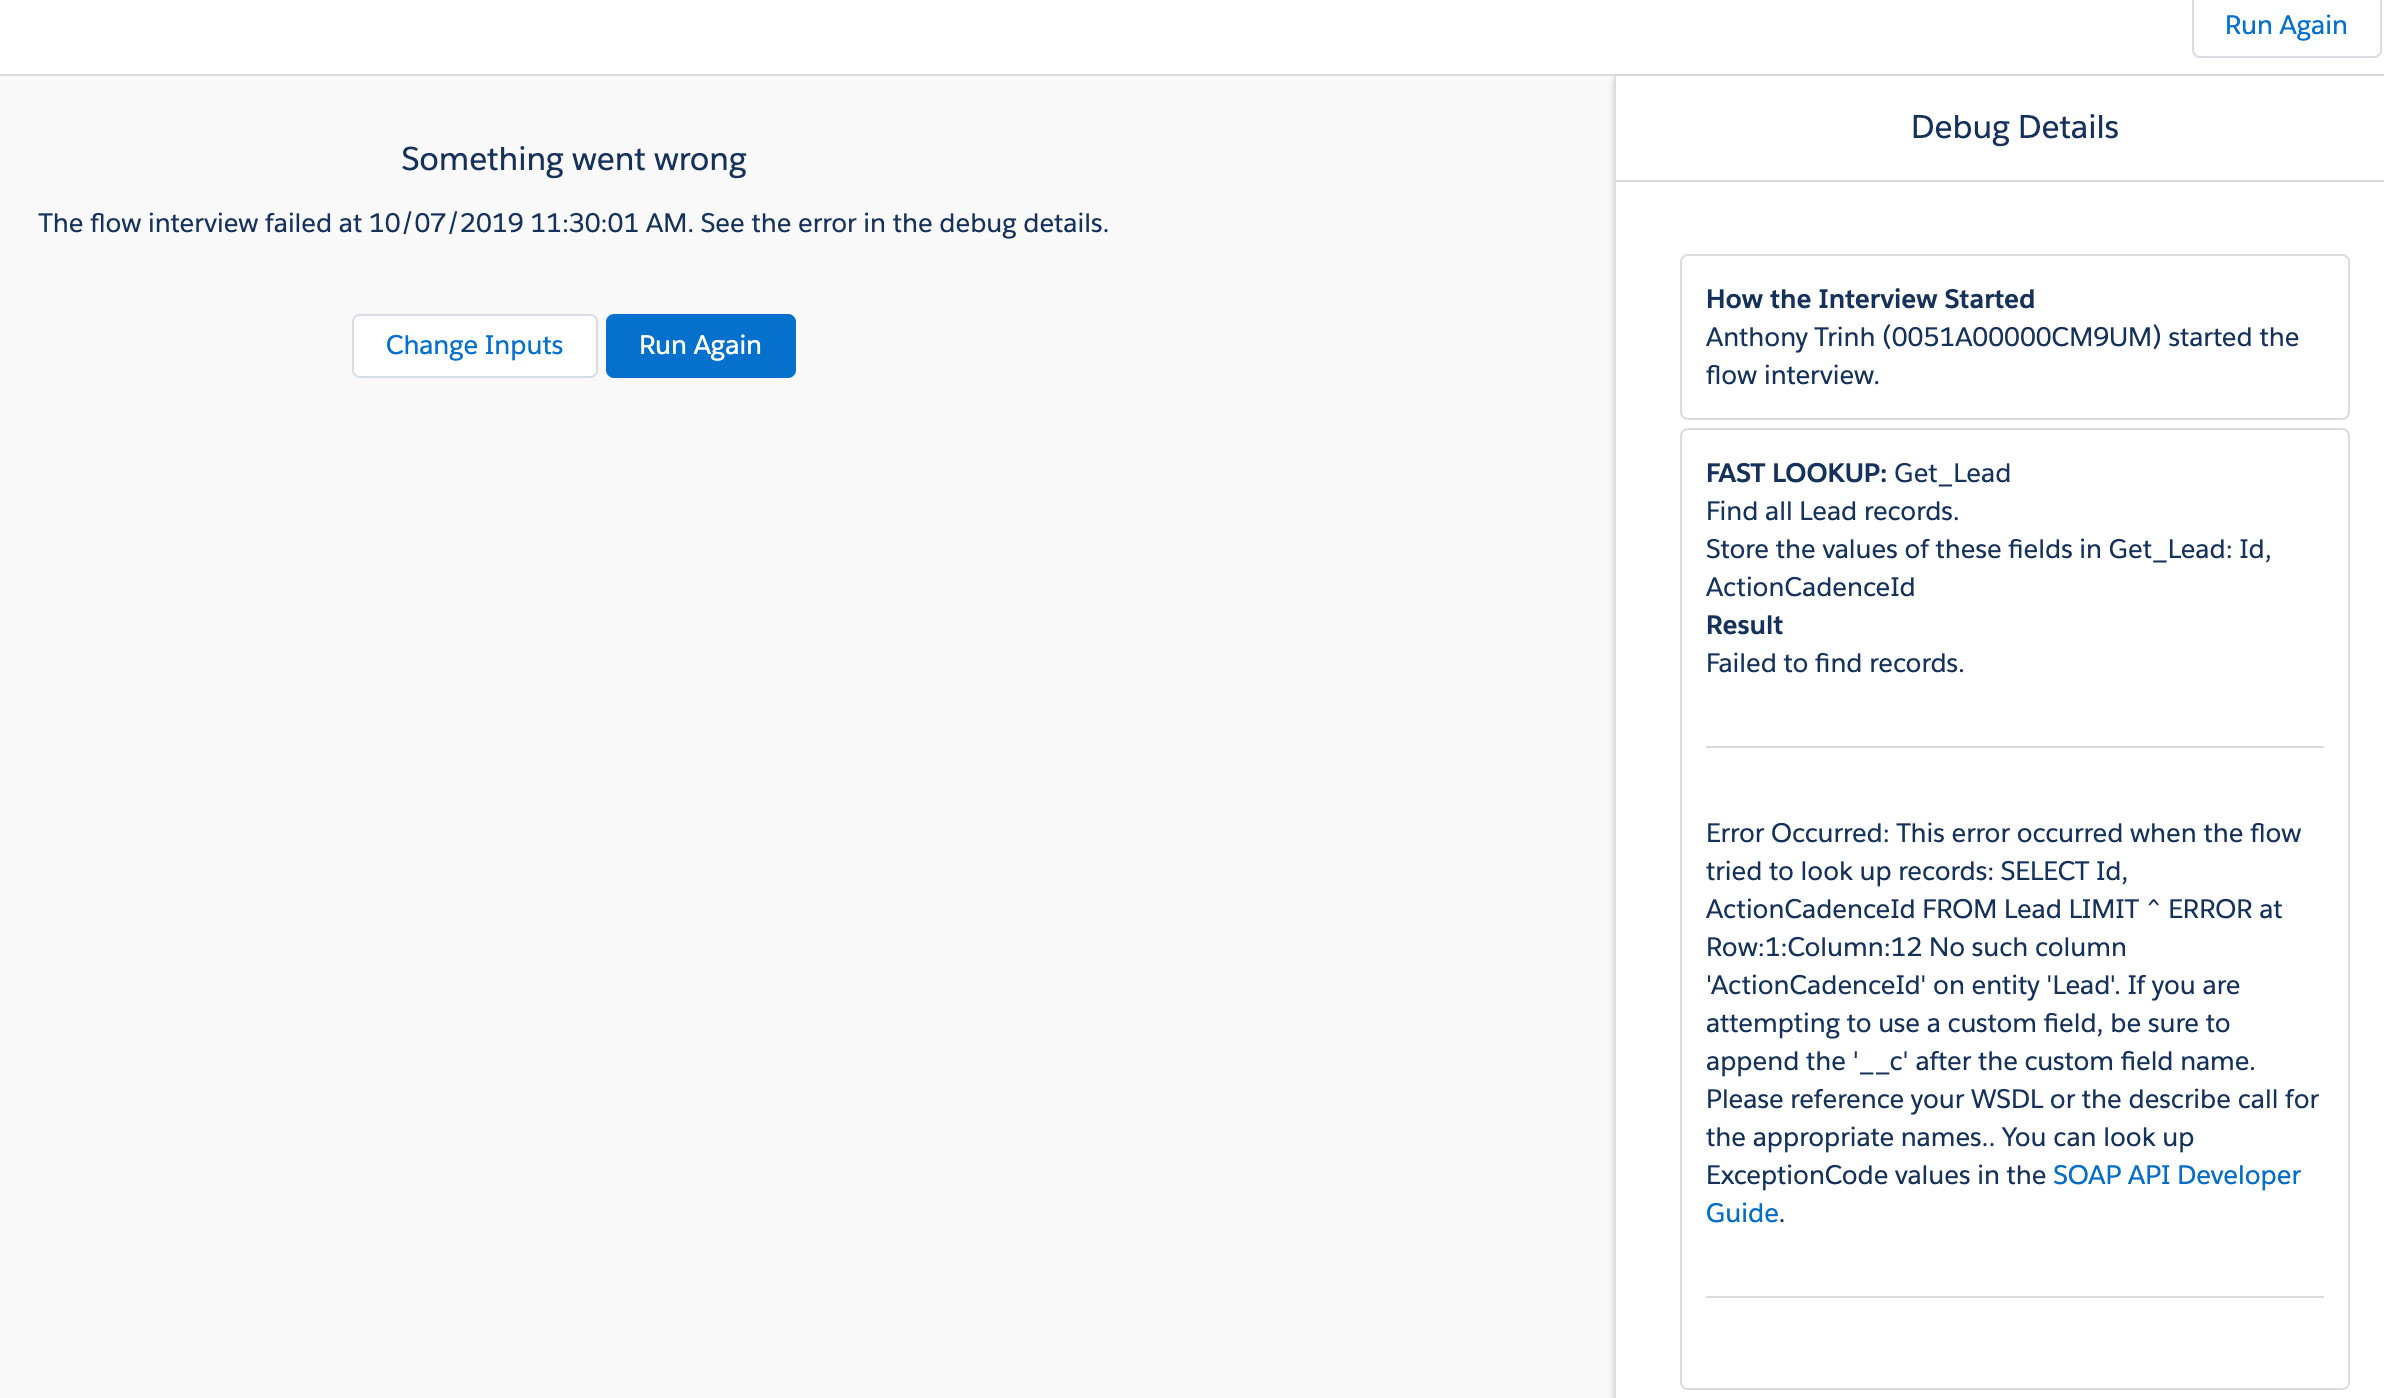
Task: Click the flow interview. line in the first card
Action: point(1792,375)
